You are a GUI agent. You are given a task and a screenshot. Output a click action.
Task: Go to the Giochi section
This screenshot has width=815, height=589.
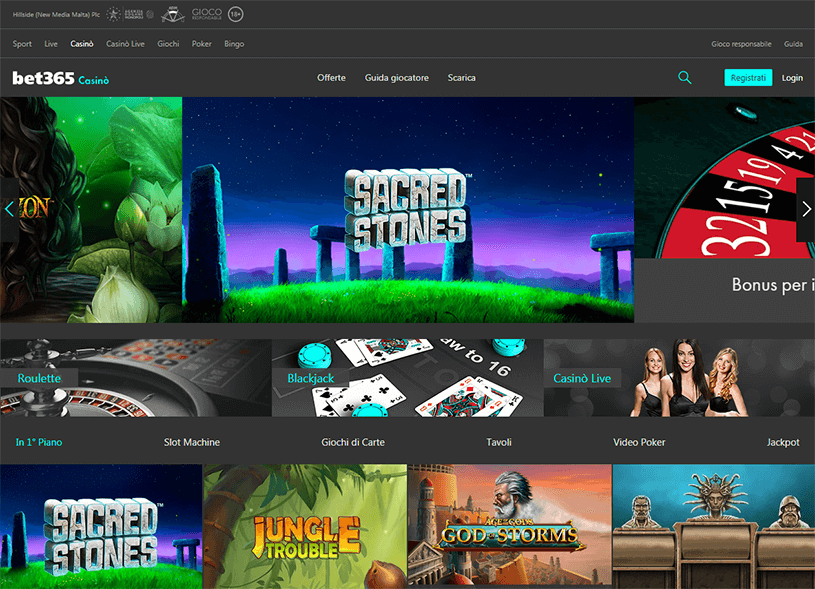(168, 44)
